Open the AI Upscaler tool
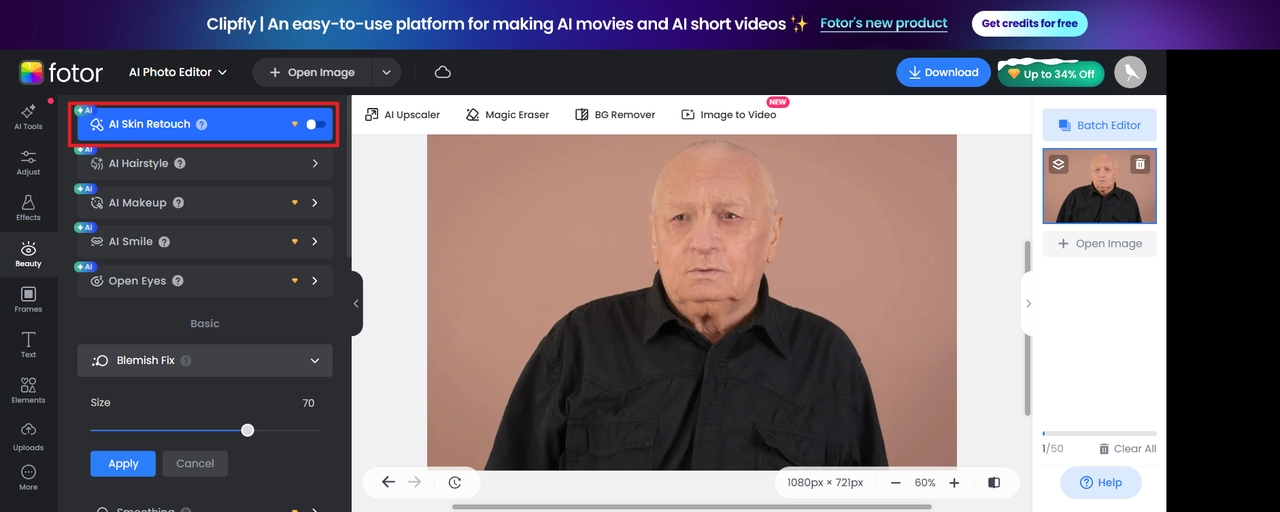This screenshot has height=512, width=1280. point(403,115)
